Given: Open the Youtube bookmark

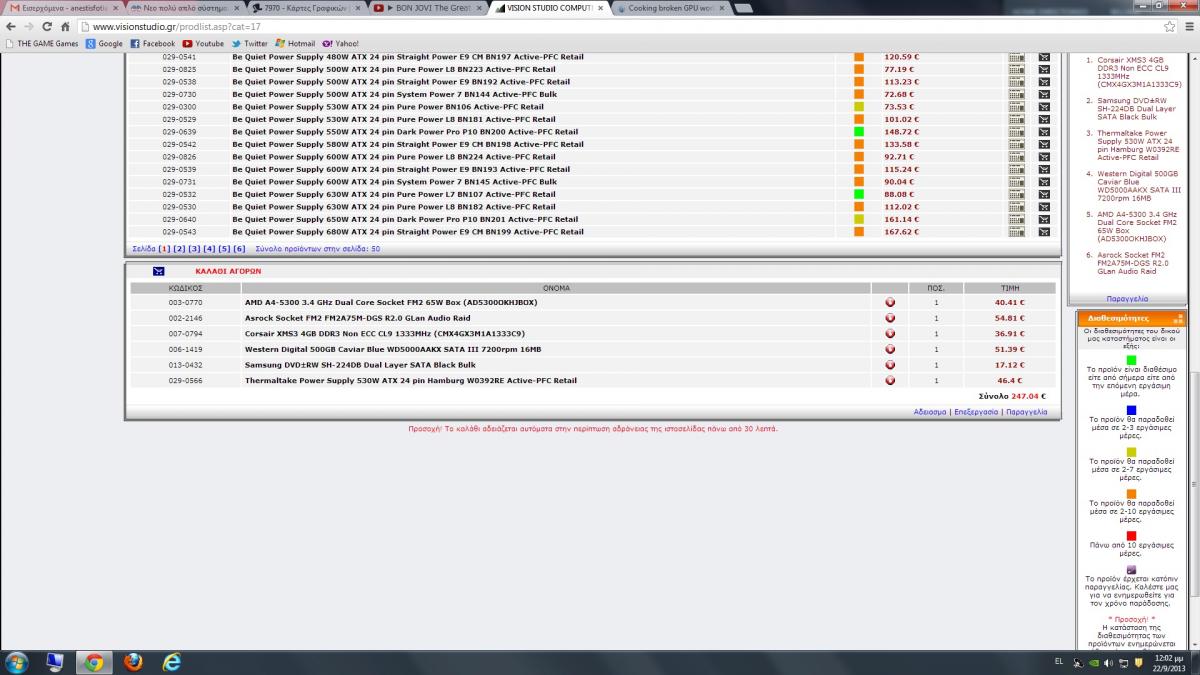Looking at the screenshot, I should (203, 44).
